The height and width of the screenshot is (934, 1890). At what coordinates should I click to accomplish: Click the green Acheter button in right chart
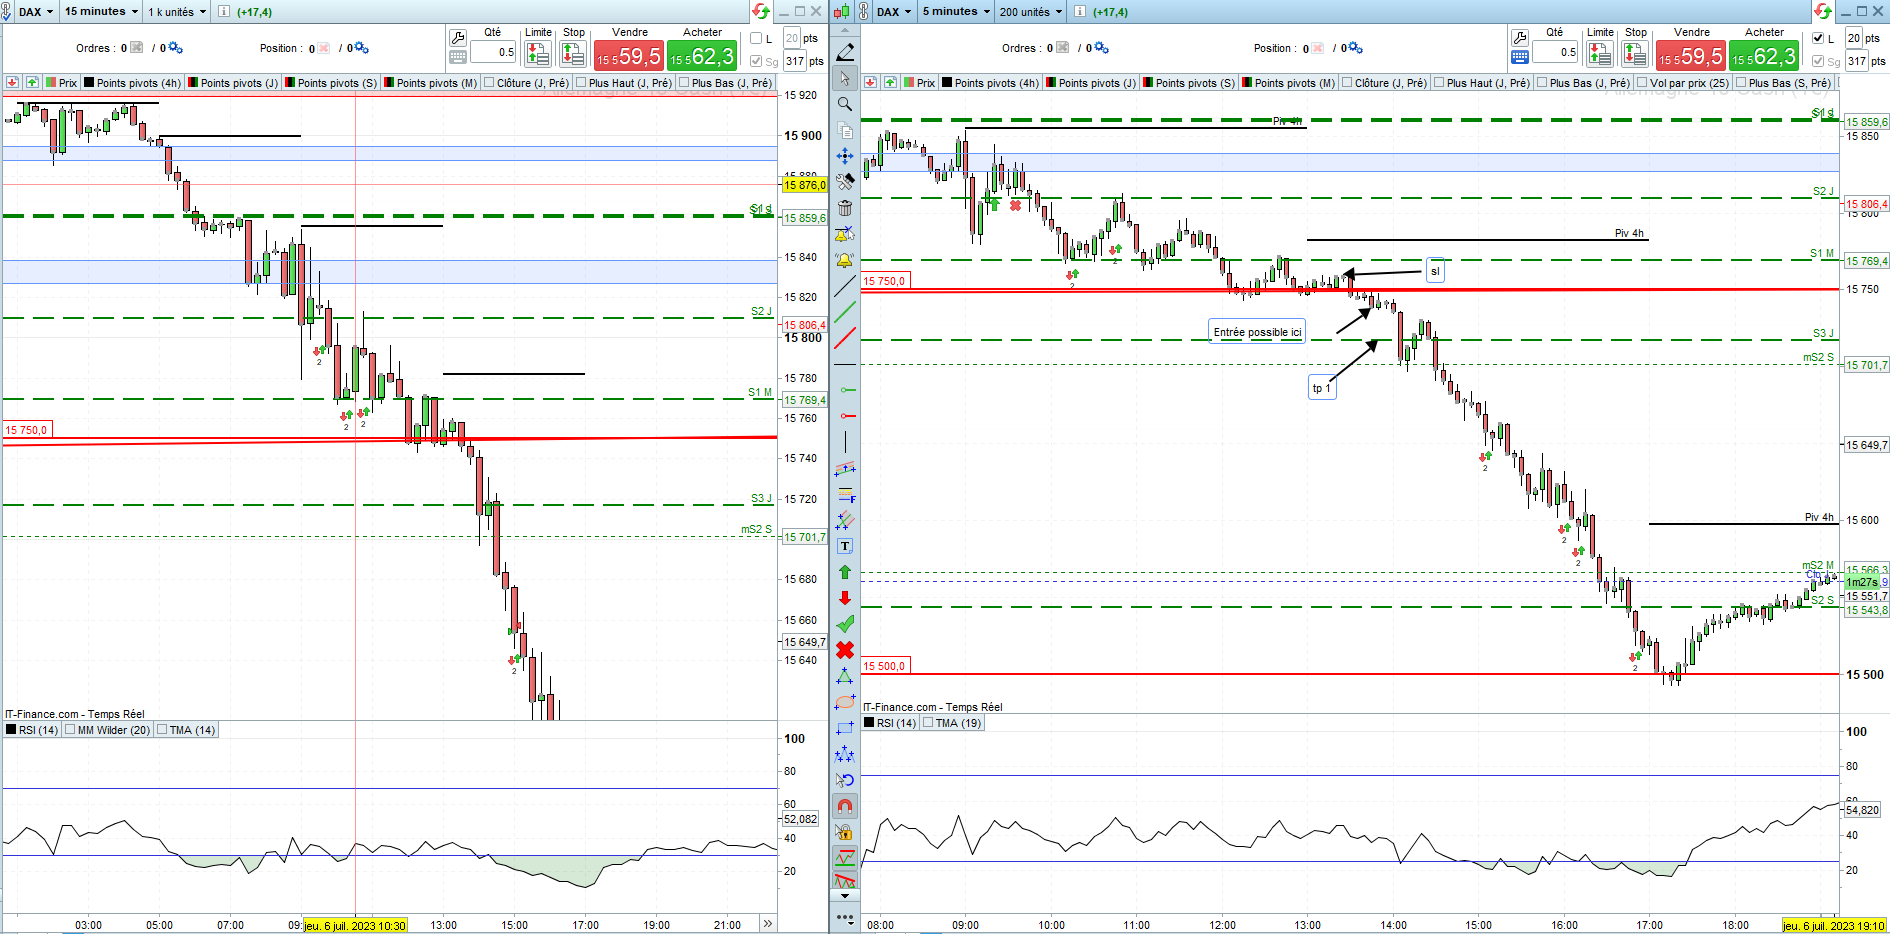point(1764,56)
